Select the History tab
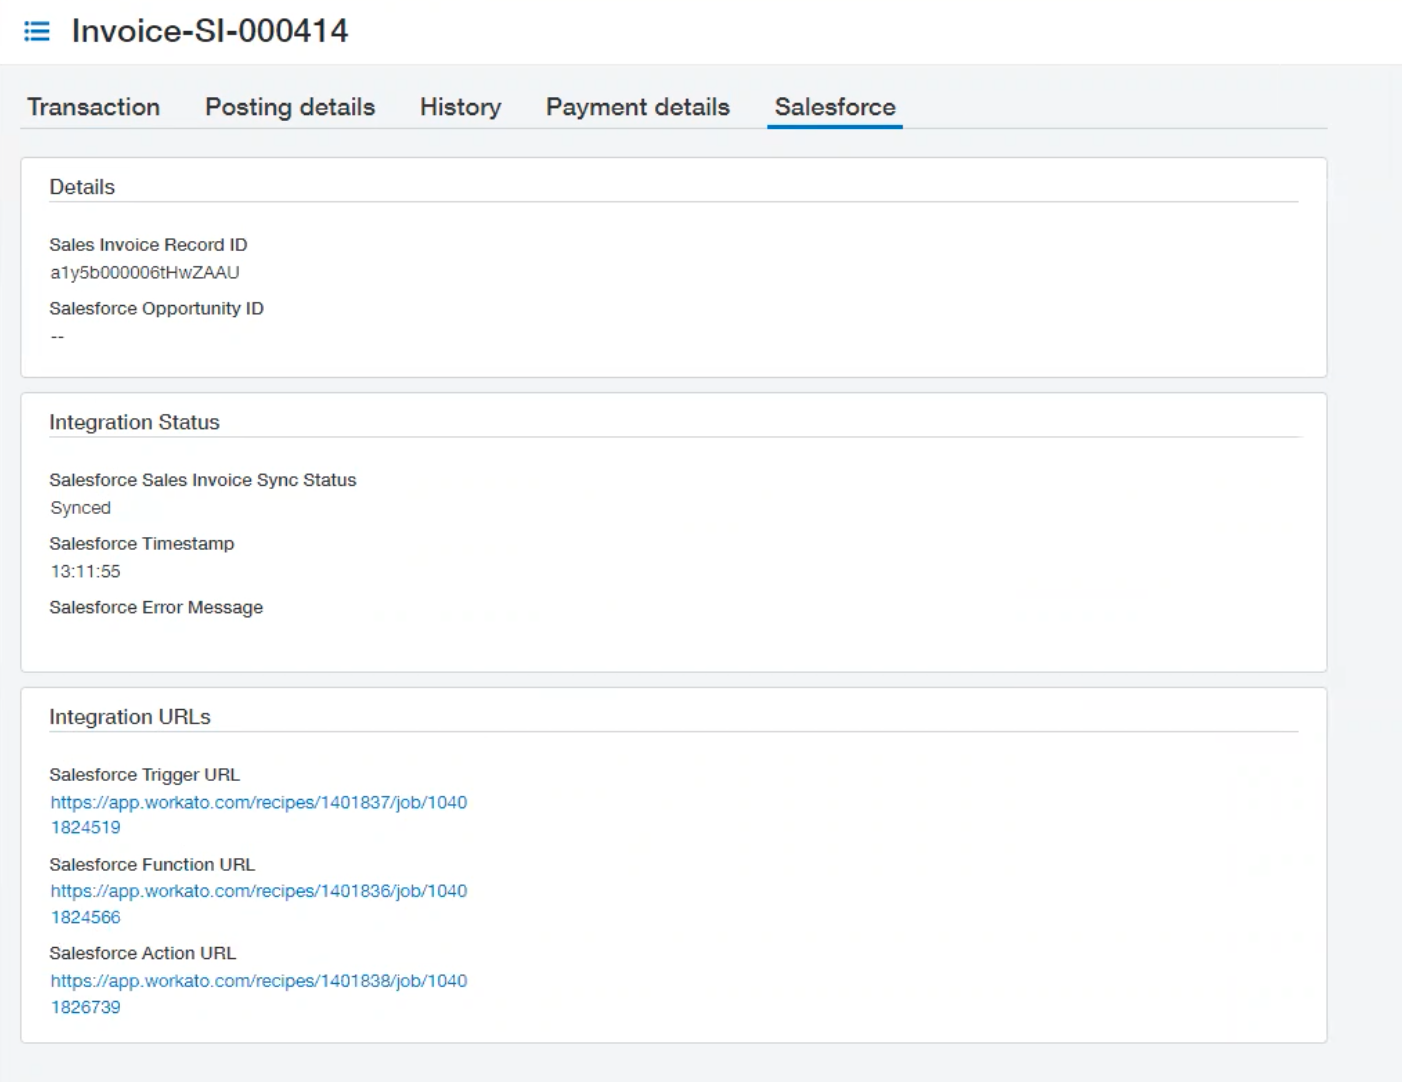Viewport: 1402px width, 1082px height. coord(459,106)
